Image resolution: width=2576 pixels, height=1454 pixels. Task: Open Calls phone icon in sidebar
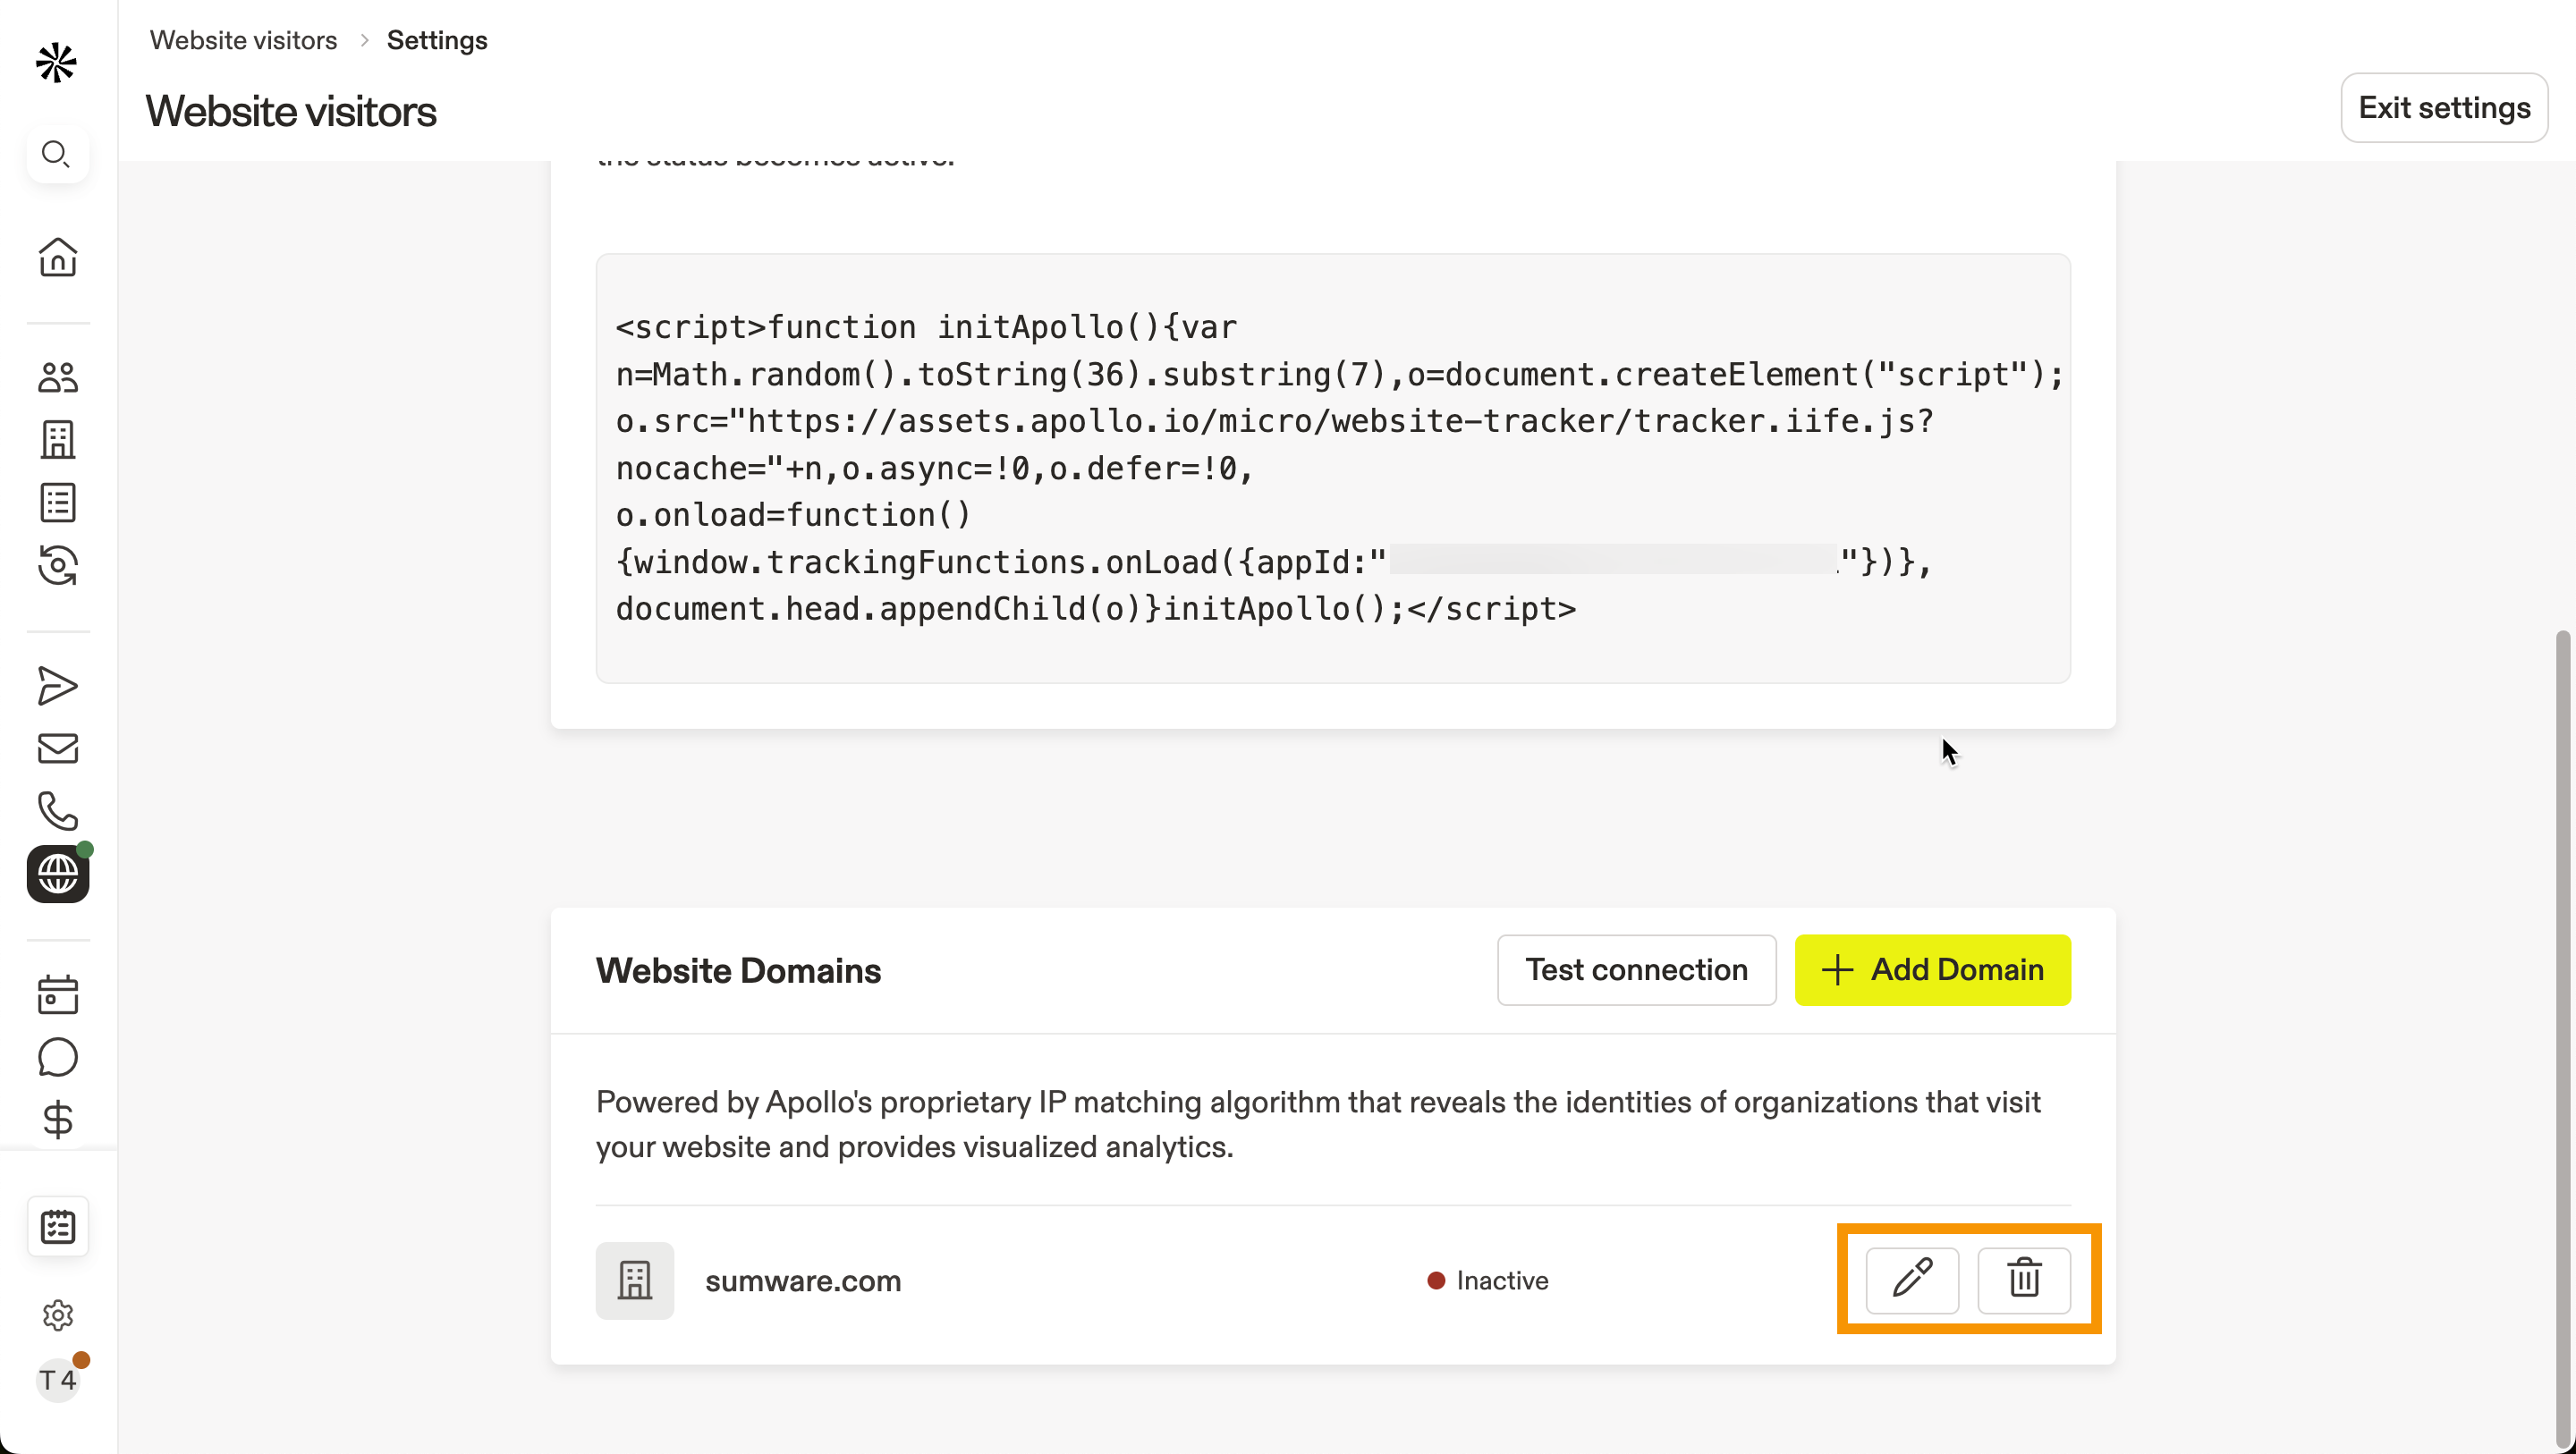coord(58,811)
